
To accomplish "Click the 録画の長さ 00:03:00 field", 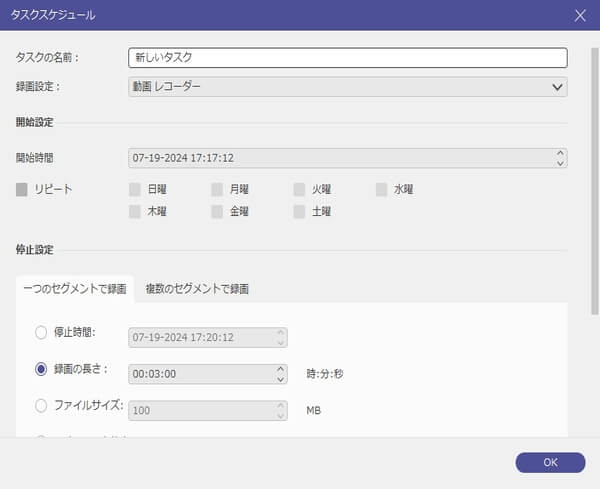I will point(208,374).
